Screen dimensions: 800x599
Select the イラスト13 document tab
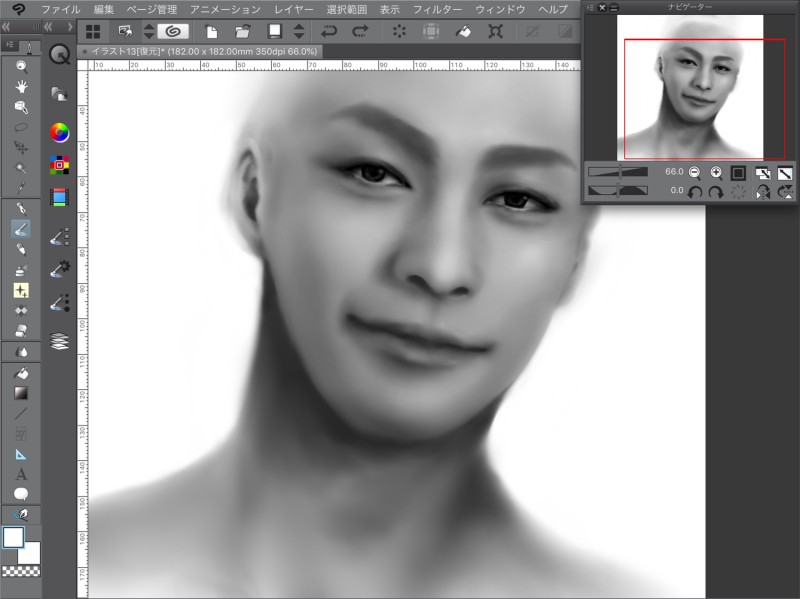[201, 52]
